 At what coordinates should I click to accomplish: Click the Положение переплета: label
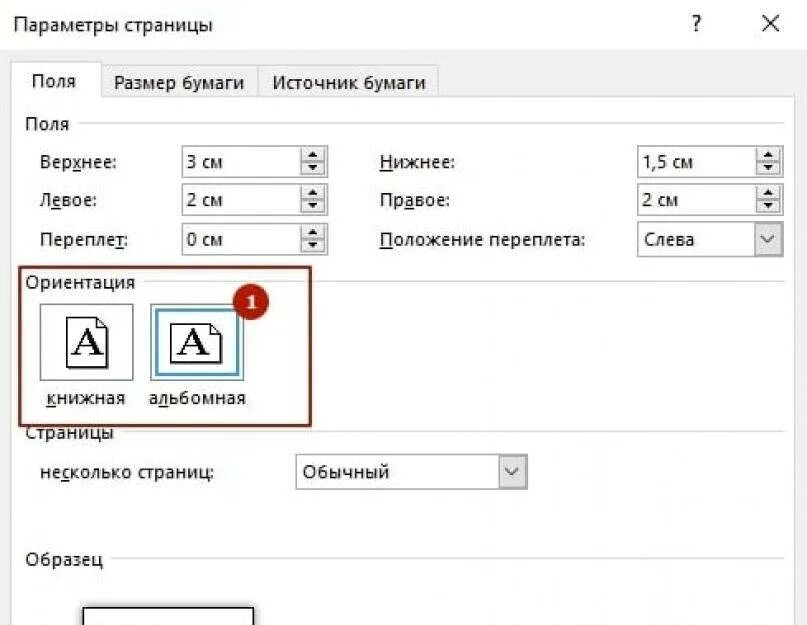tap(483, 239)
